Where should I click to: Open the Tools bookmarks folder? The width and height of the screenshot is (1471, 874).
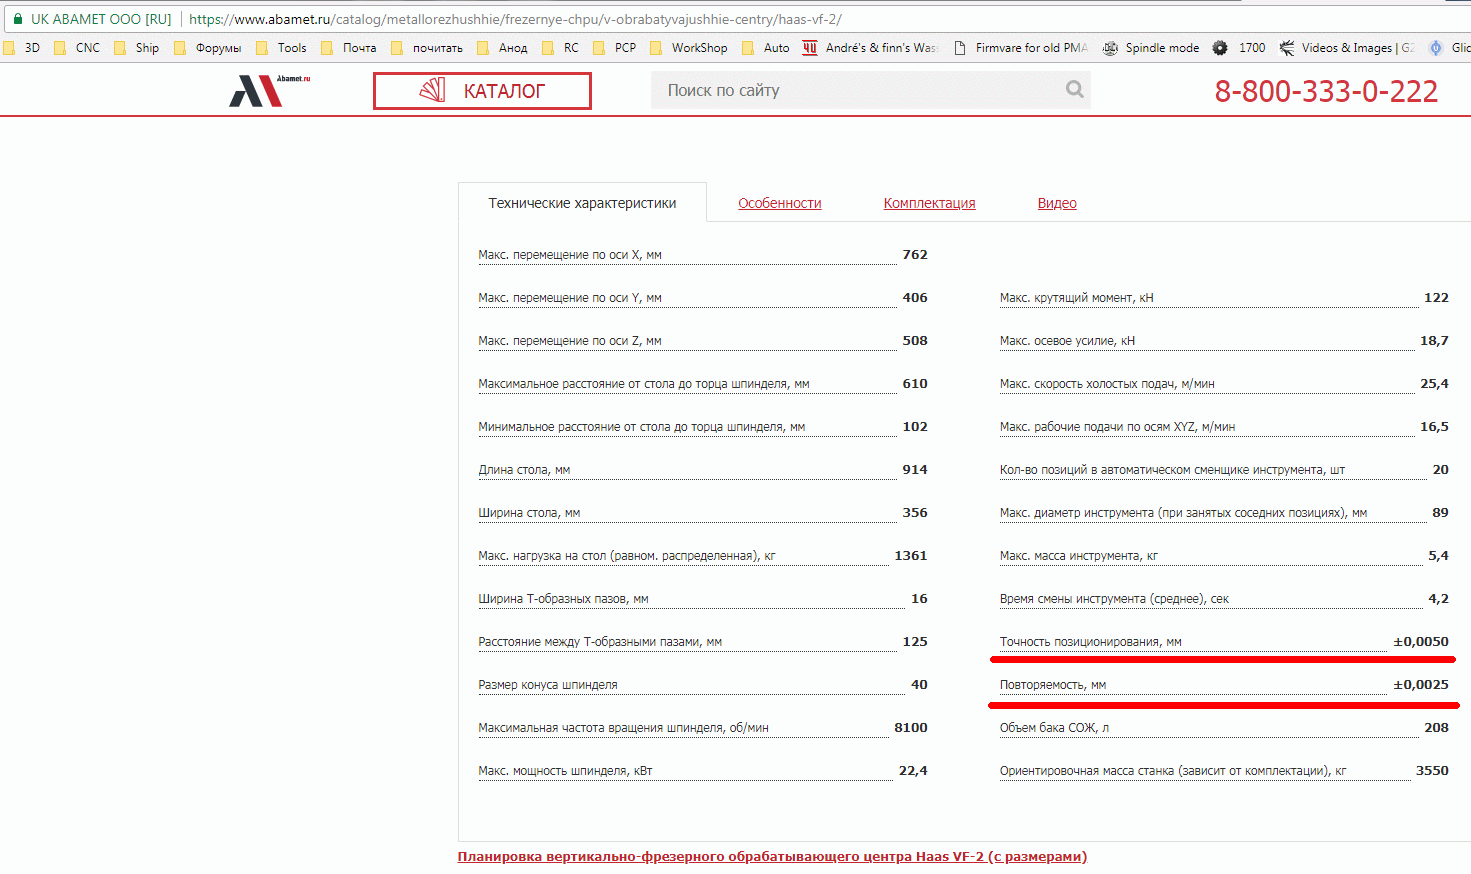282,48
